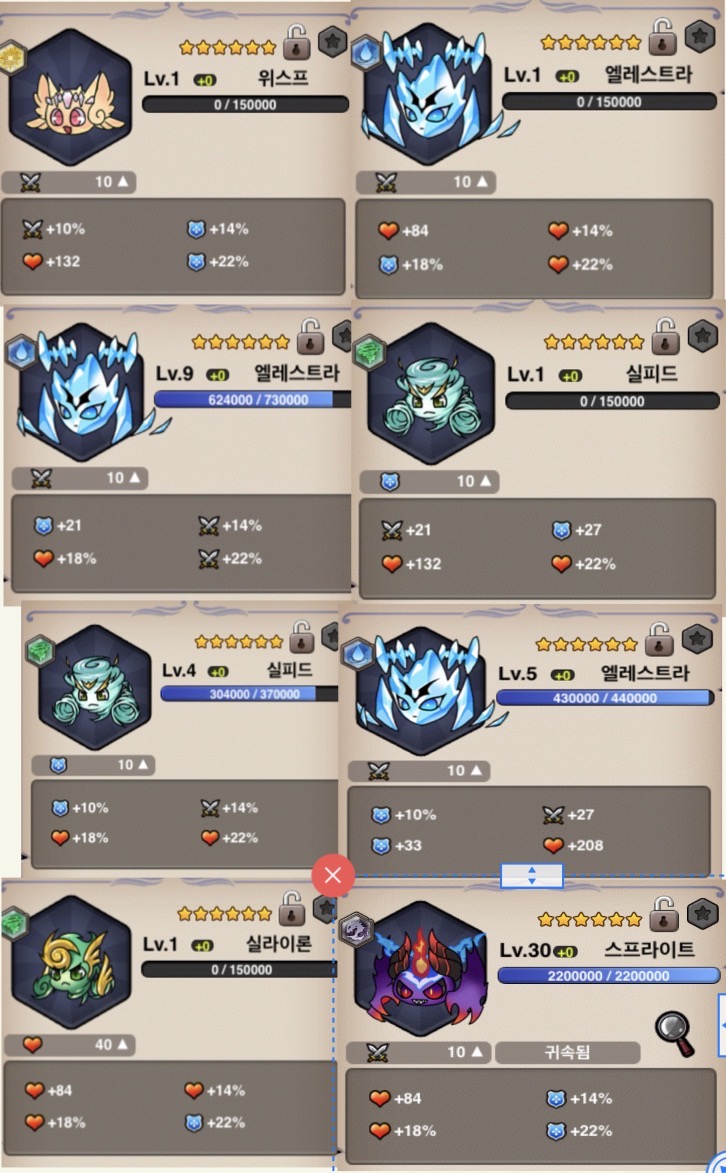This screenshot has height=1173, width=726.
Task: Click the 624000 / 730000 experience bar
Action: [252, 399]
